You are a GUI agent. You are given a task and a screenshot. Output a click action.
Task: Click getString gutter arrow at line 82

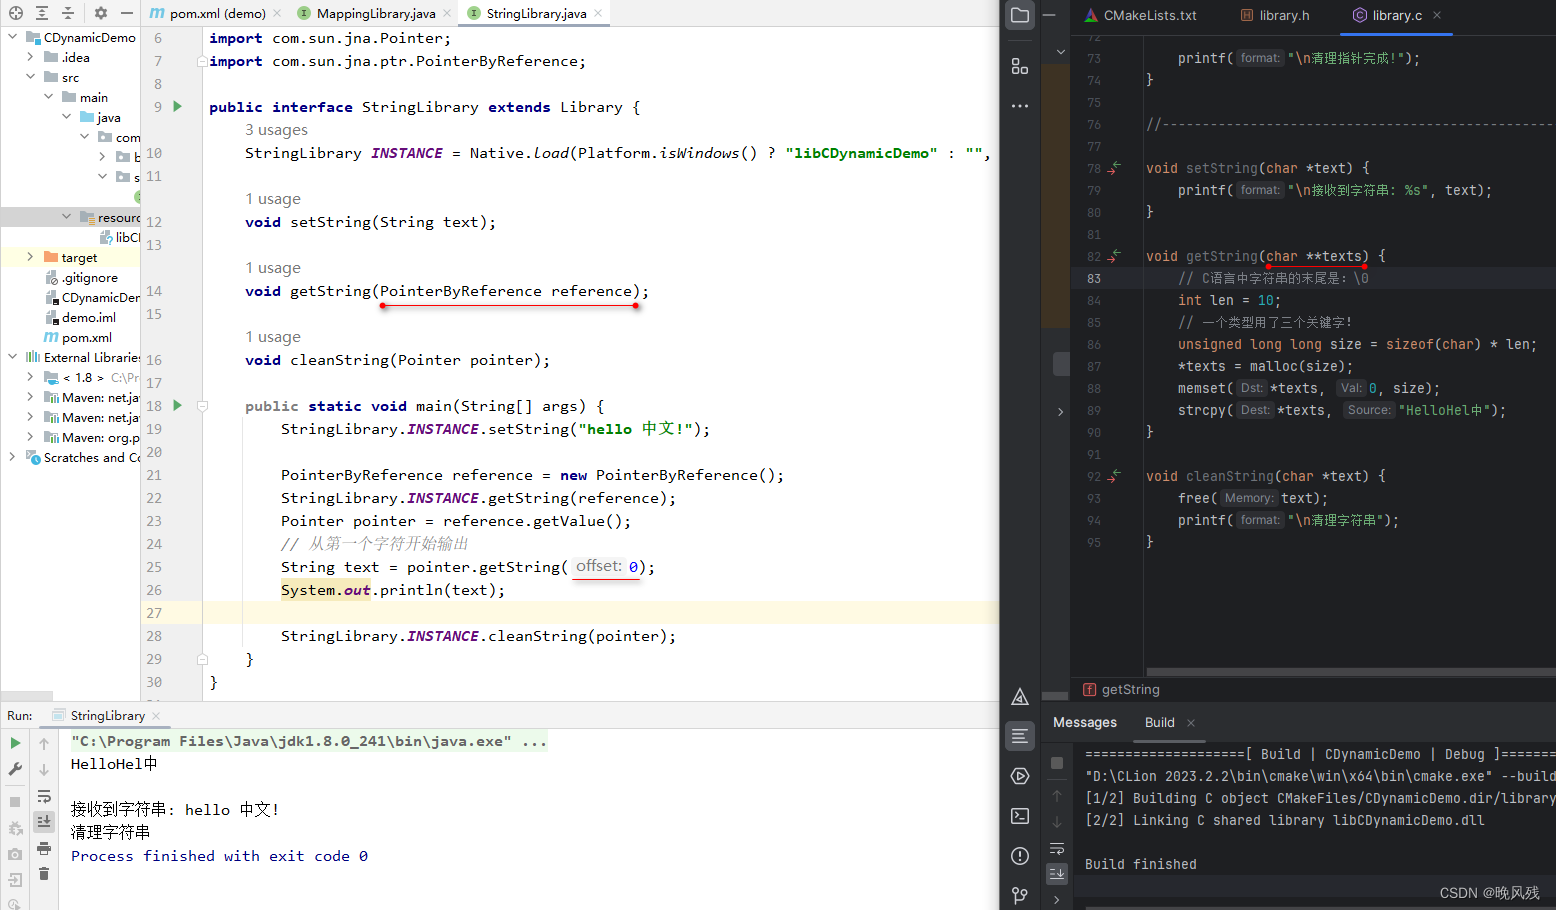coord(1114,256)
